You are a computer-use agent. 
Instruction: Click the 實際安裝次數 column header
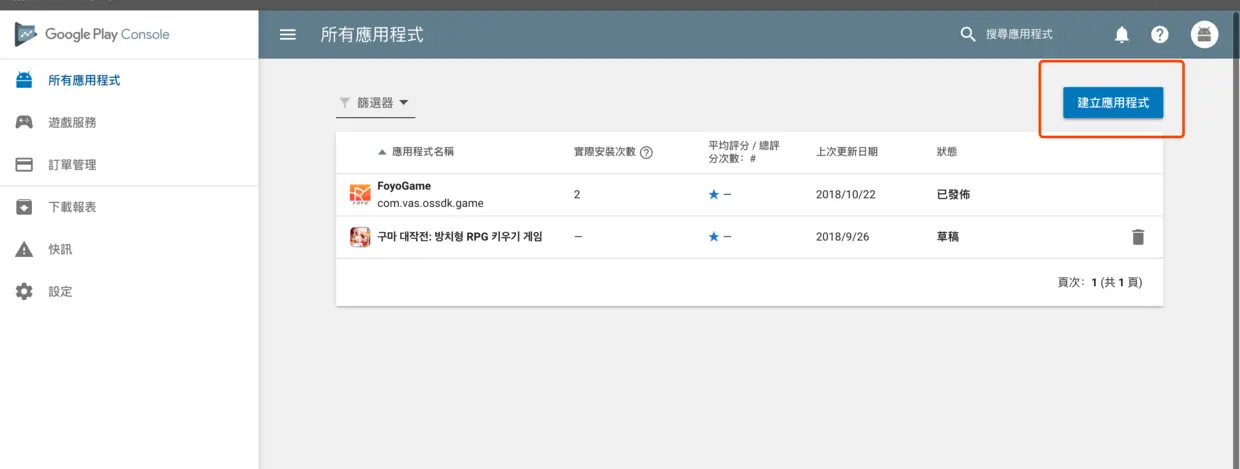605,152
